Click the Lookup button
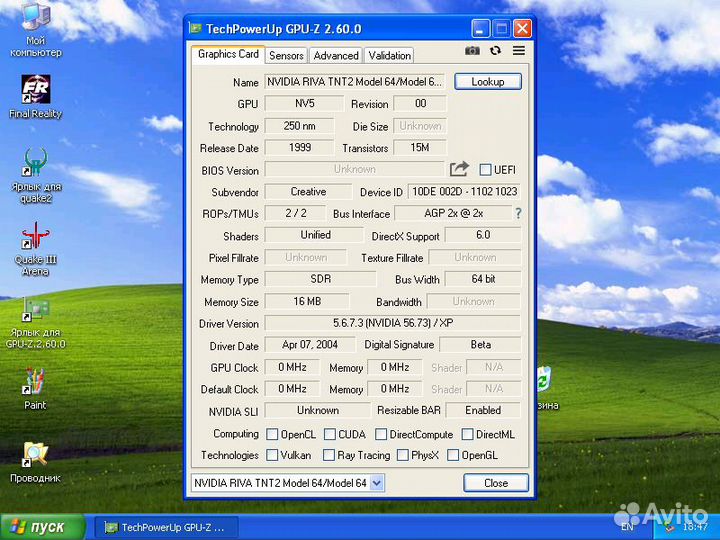The image size is (720, 540). pyautogui.click(x=488, y=82)
